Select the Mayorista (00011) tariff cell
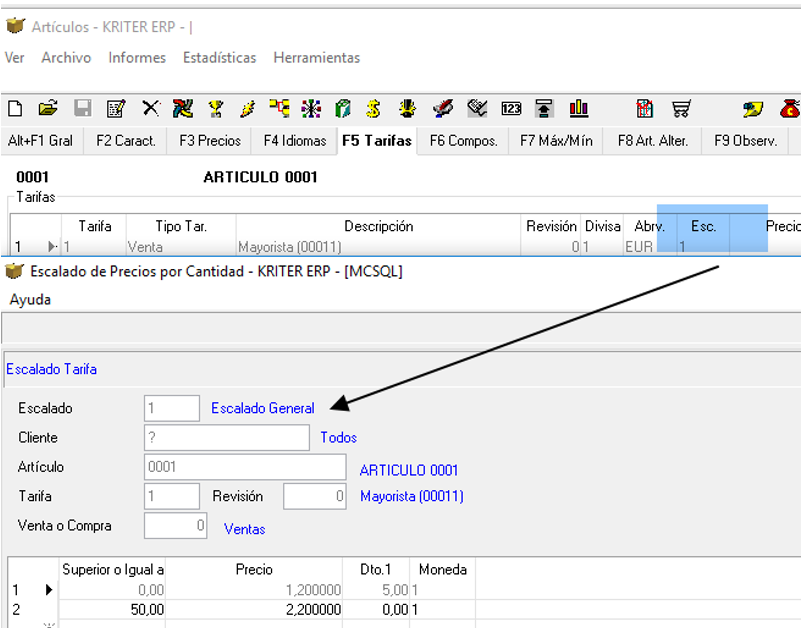This screenshot has height=628, width=812. pos(379,247)
